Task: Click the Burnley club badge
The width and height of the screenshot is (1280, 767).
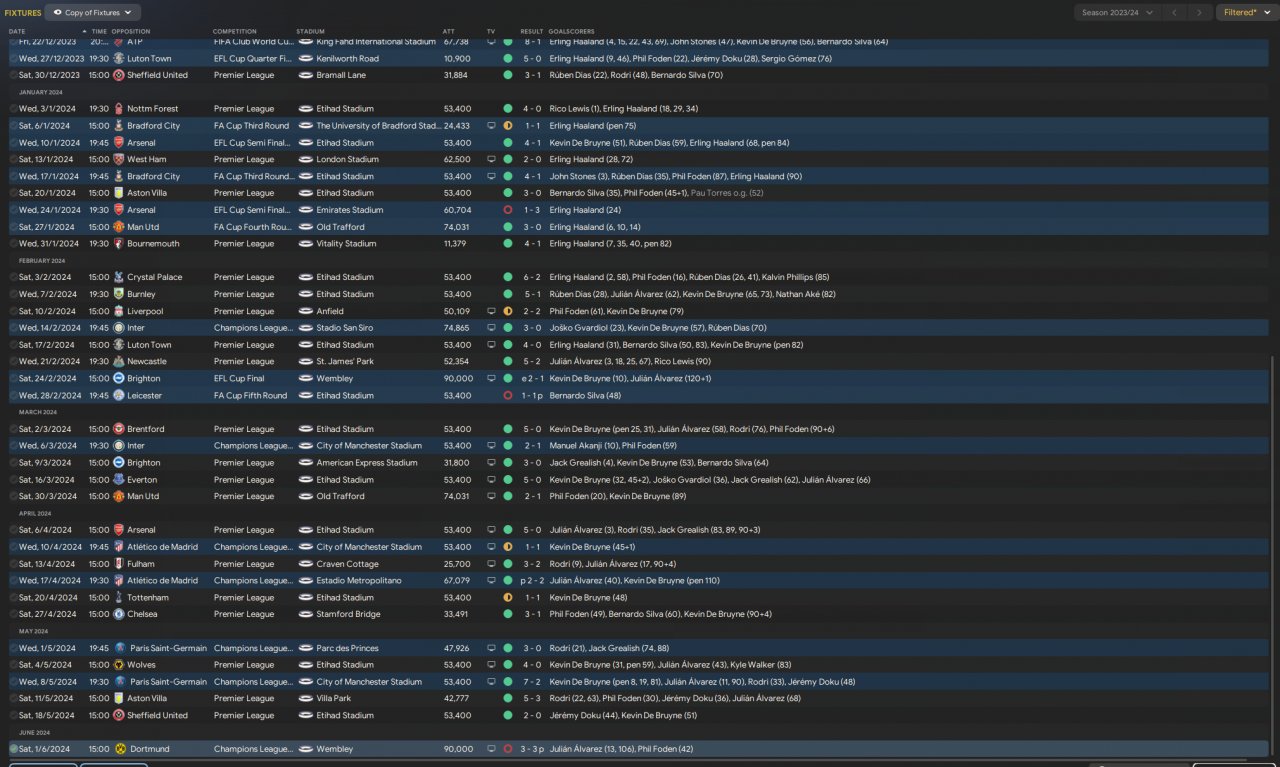Action: coord(119,295)
